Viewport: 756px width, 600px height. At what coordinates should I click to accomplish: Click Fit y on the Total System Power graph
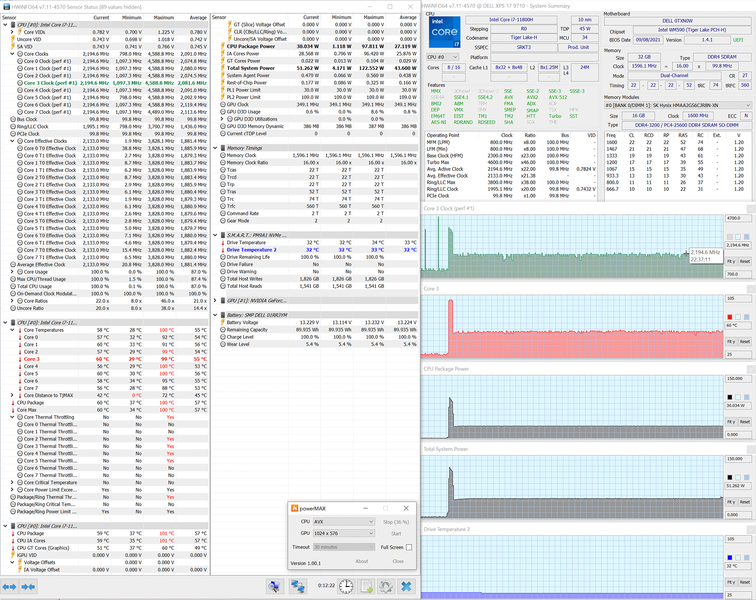(731, 502)
